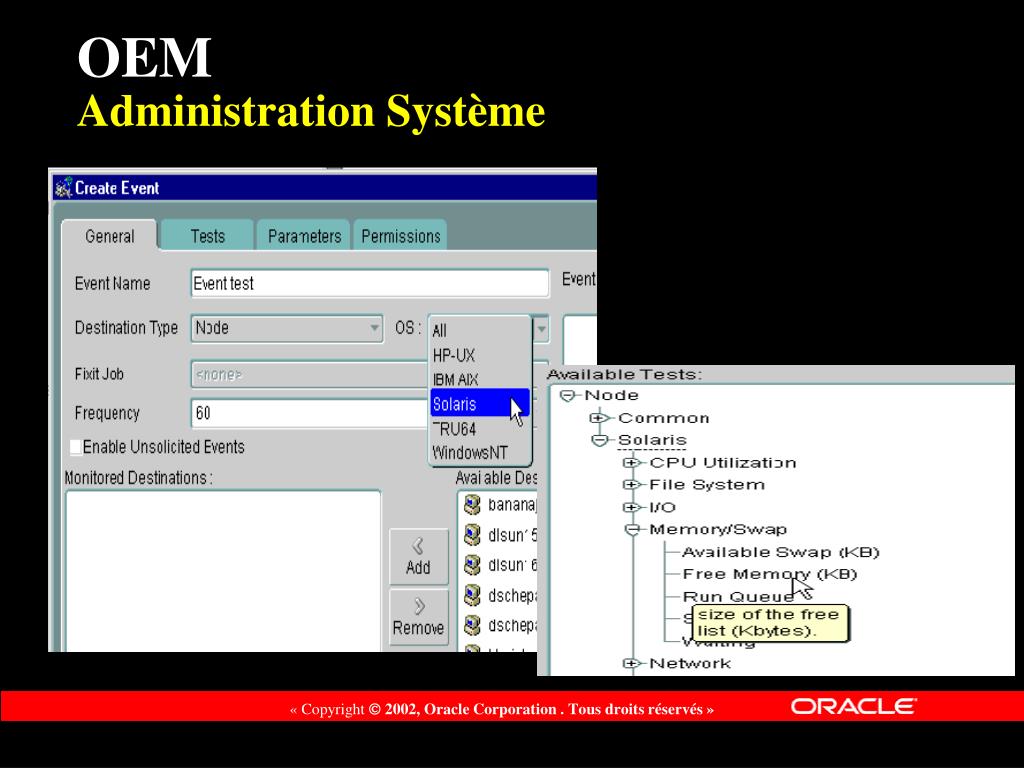
Task: Select Network label in tests tree
Action: 690,664
